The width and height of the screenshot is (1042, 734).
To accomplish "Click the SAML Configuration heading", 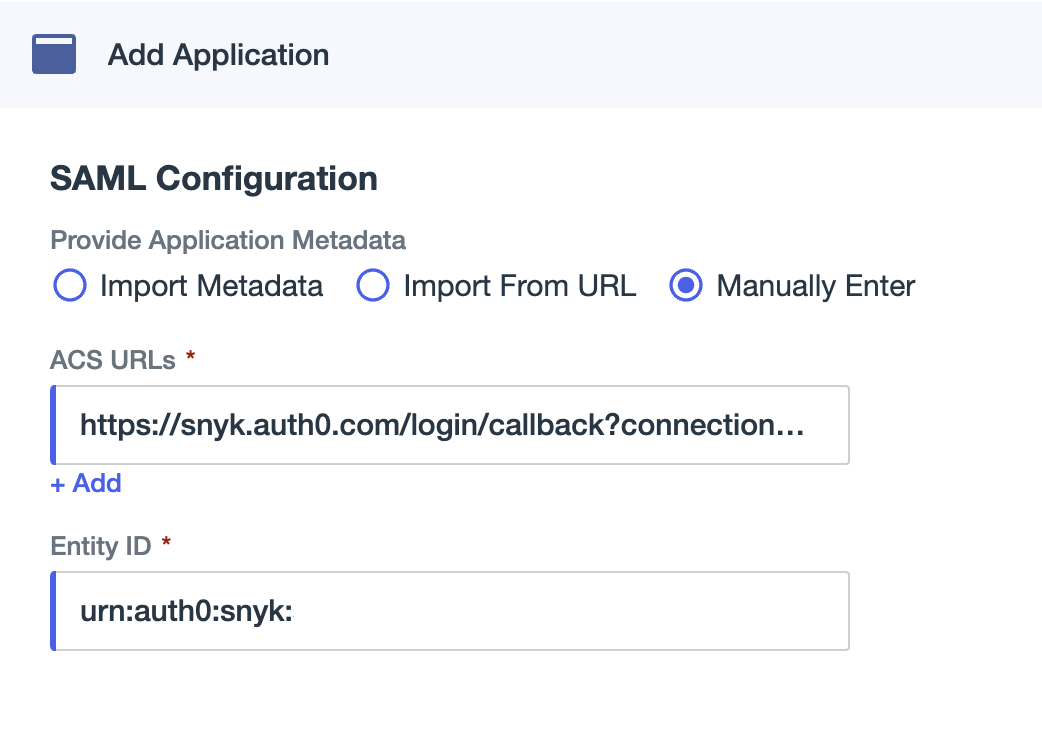I will pyautogui.click(x=213, y=178).
